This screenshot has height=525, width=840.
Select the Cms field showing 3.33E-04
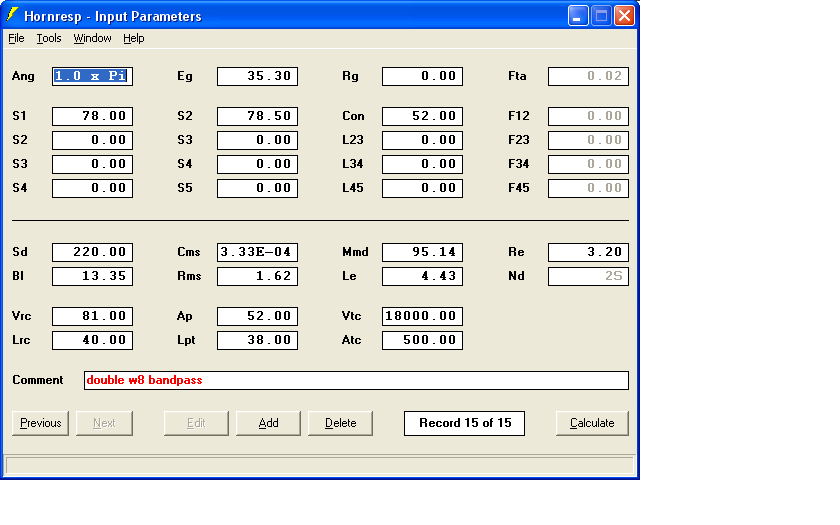click(257, 252)
